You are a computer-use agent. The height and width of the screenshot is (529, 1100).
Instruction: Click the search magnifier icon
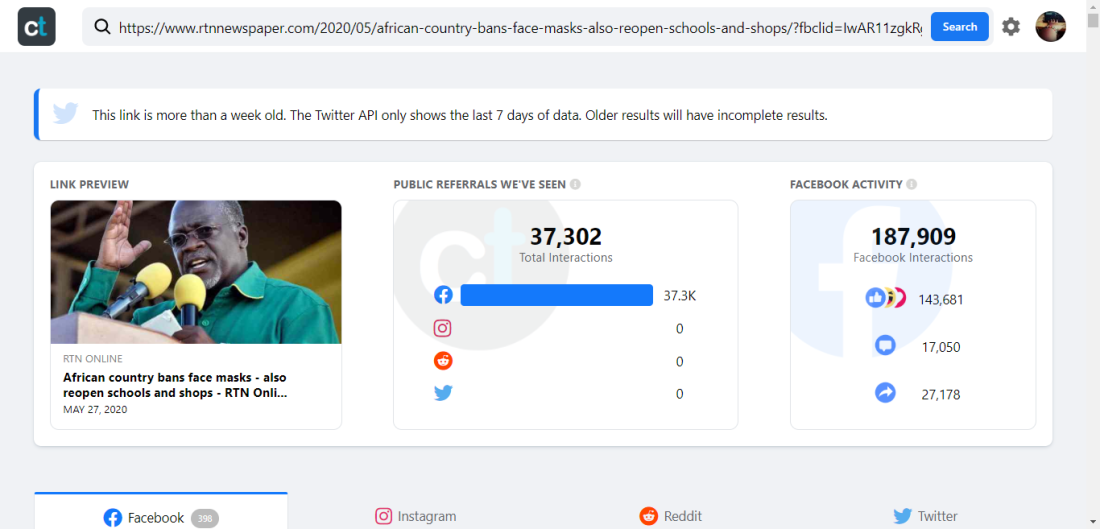pyautogui.click(x=102, y=27)
